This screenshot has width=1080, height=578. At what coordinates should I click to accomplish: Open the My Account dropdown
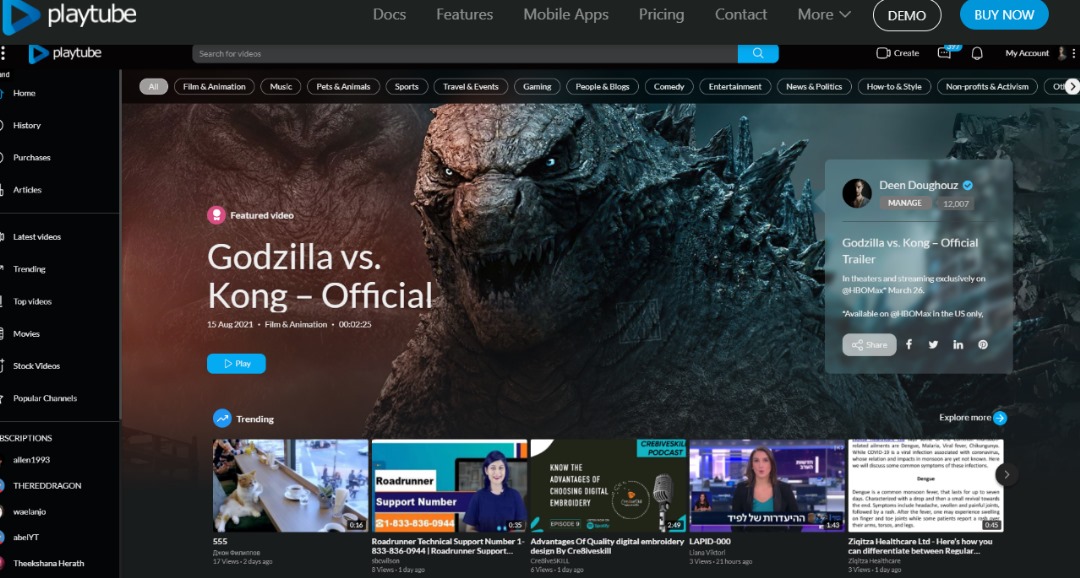(x=1027, y=54)
